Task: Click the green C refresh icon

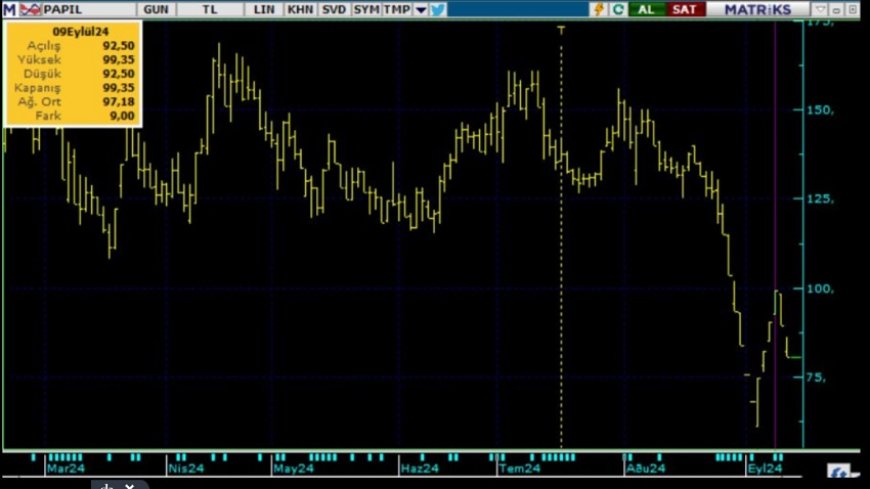Action: click(618, 9)
